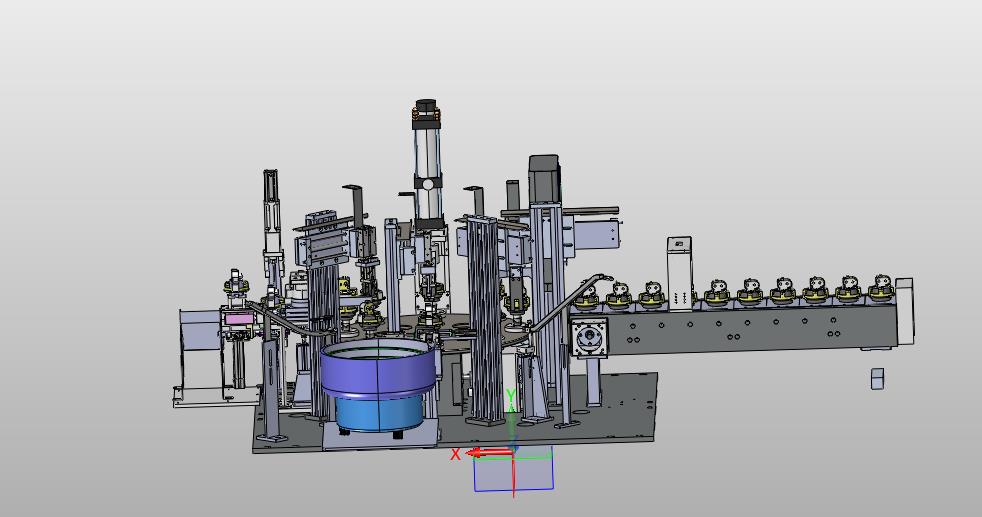Select the square conveyor drive motor flange

(589, 338)
